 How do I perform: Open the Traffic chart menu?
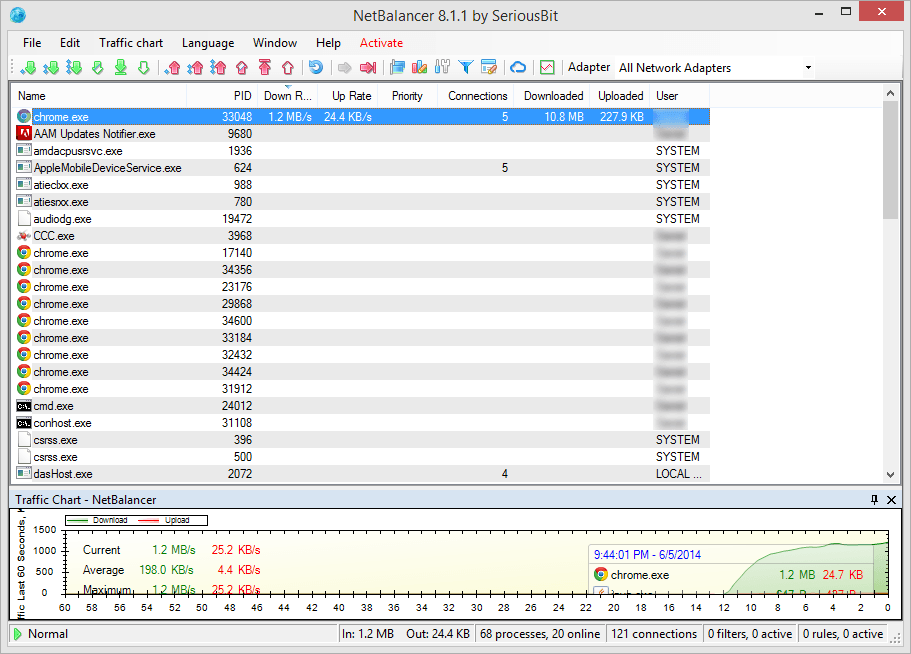click(x=131, y=43)
